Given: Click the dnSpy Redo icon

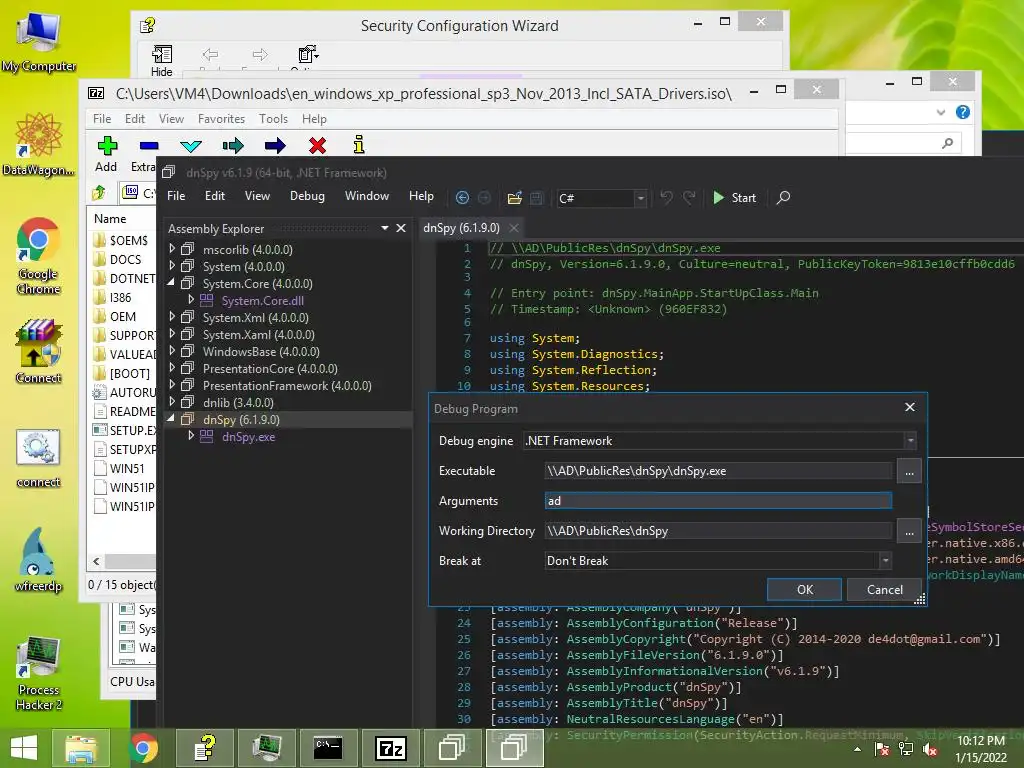Looking at the screenshot, I should pos(689,197).
